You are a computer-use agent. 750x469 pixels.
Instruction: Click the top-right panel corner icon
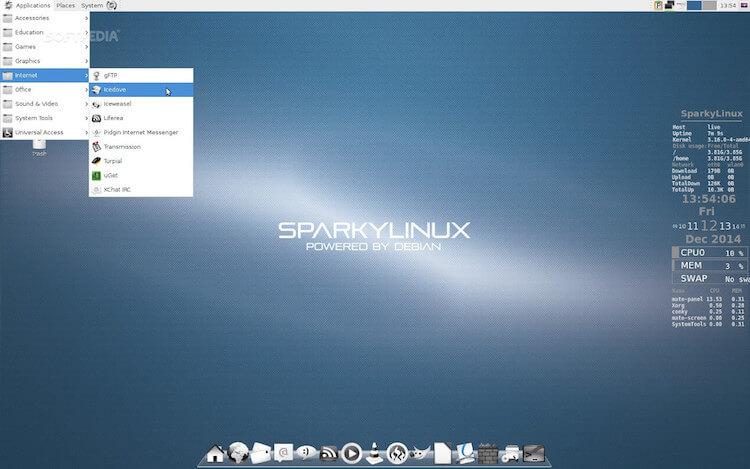[744, 5]
